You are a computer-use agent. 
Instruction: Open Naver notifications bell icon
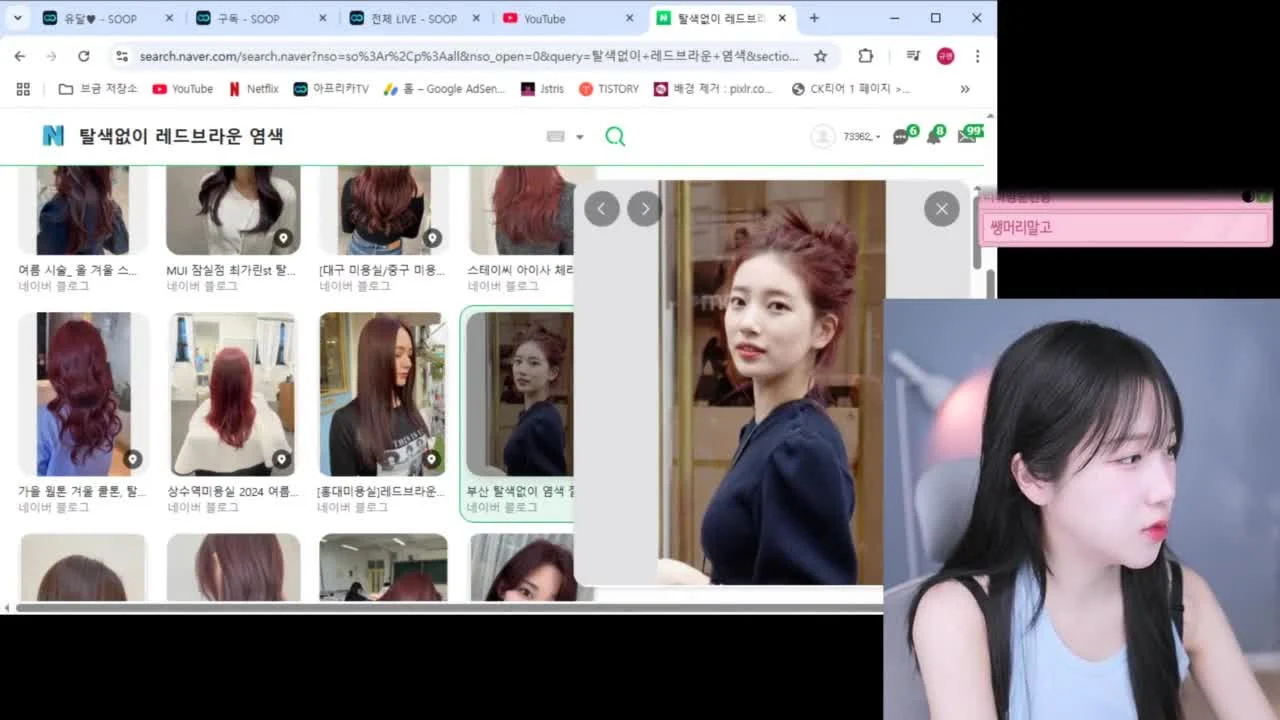tap(935, 135)
